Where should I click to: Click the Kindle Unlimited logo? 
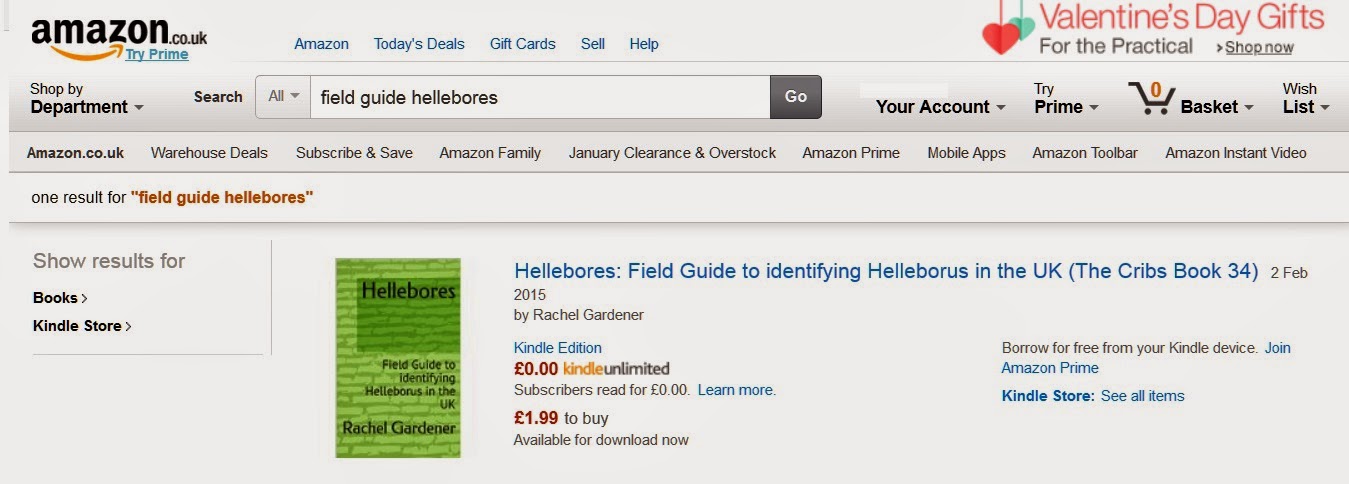616,369
